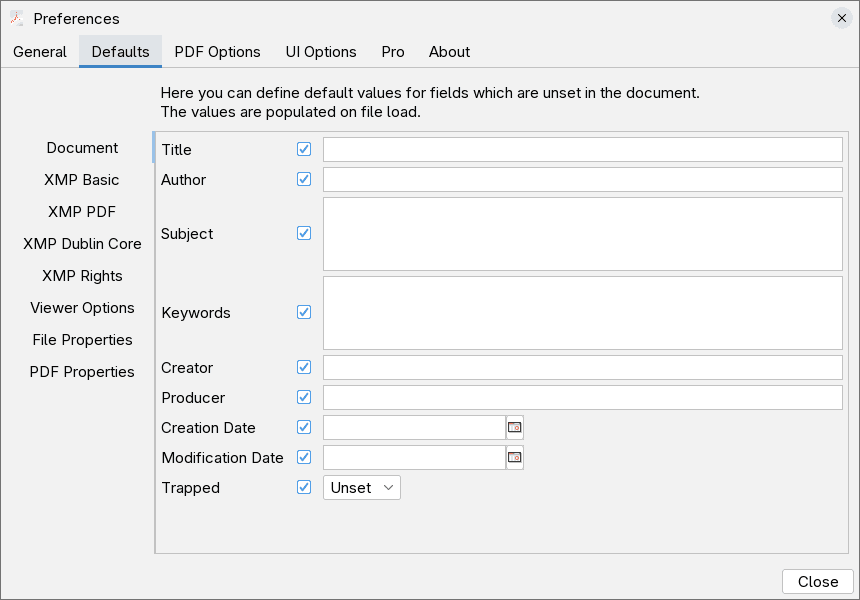Open the UI Options tab
The height and width of the screenshot is (600, 860).
click(321, 52)
